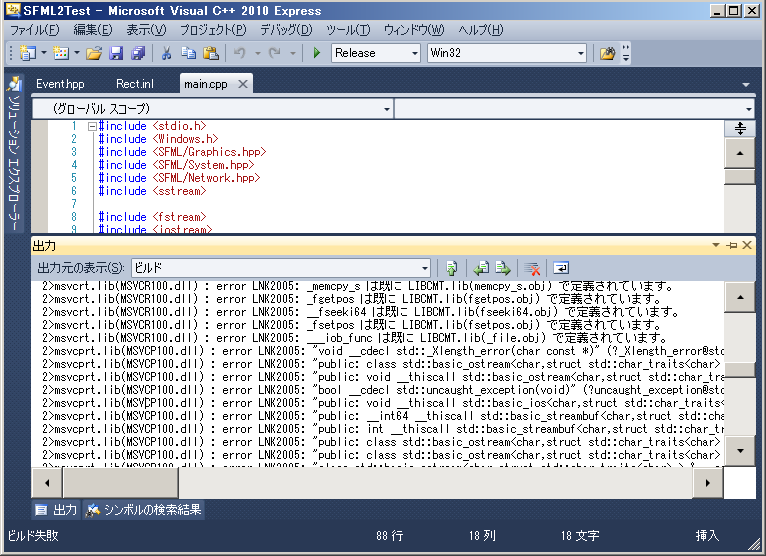766x556 pixels.
Task: Open the Add New Item dropdown arrow
Action: coord(77,53)
